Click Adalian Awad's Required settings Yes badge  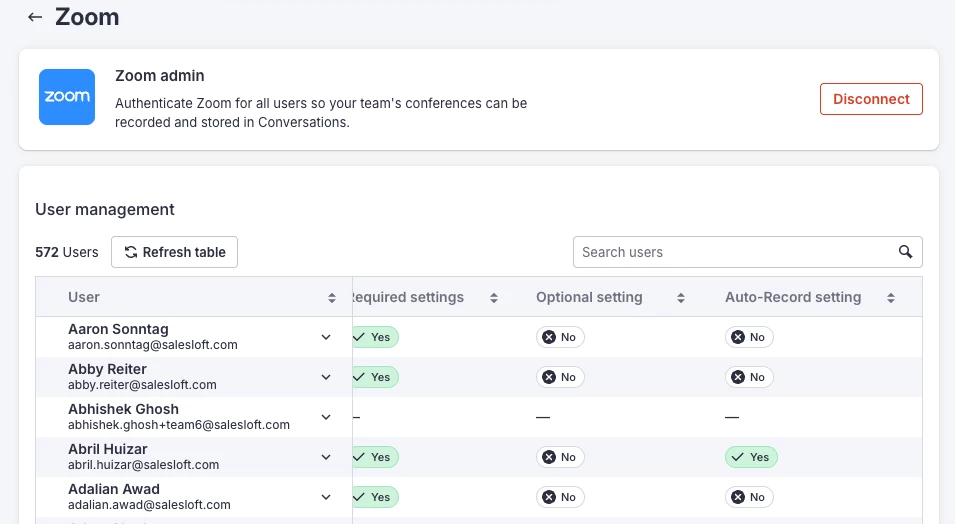(x=375, y=497)
